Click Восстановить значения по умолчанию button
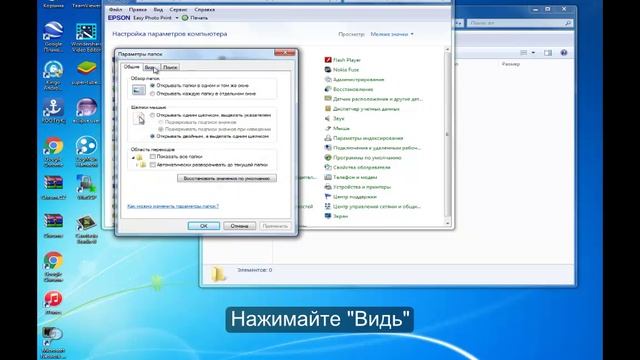The height and width of the screenshot is (360, 640). tap(227, 178)
